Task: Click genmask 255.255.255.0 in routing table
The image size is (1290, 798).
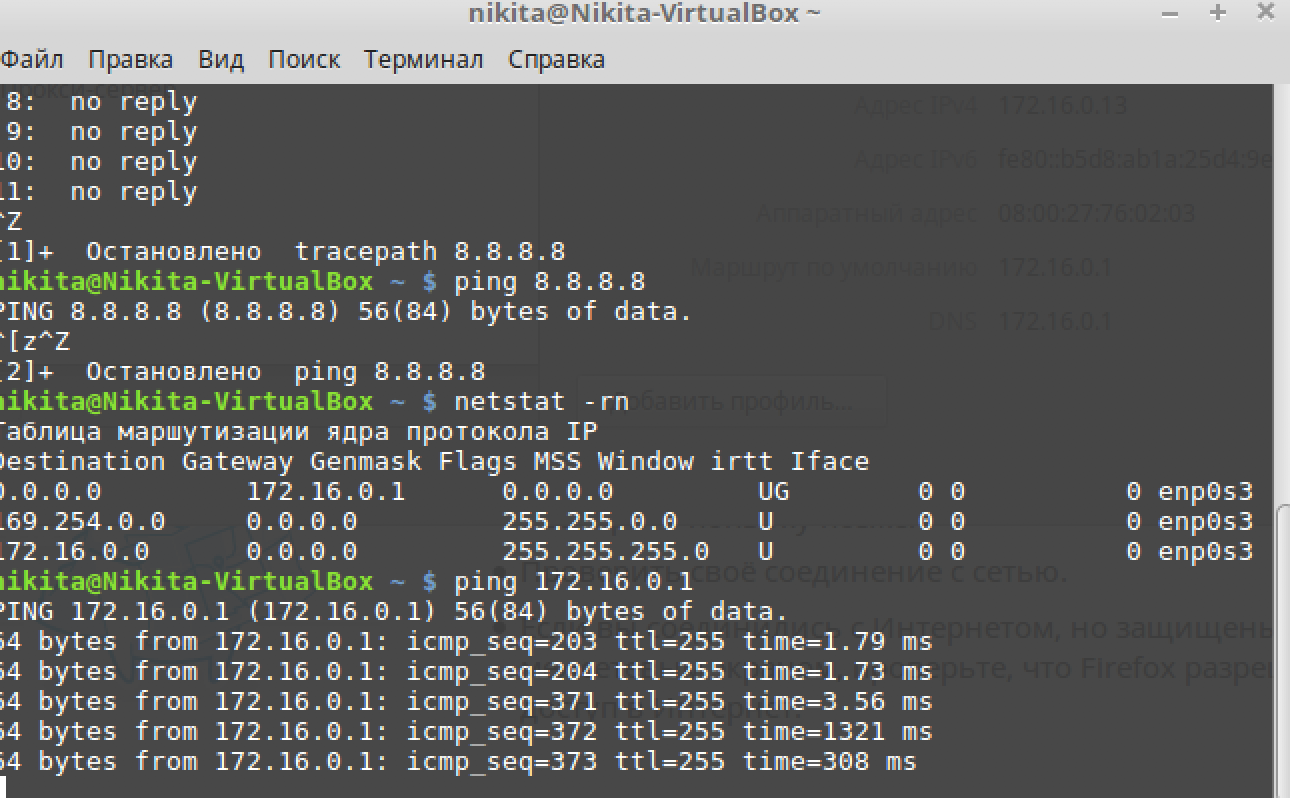Action: [605, 551]
